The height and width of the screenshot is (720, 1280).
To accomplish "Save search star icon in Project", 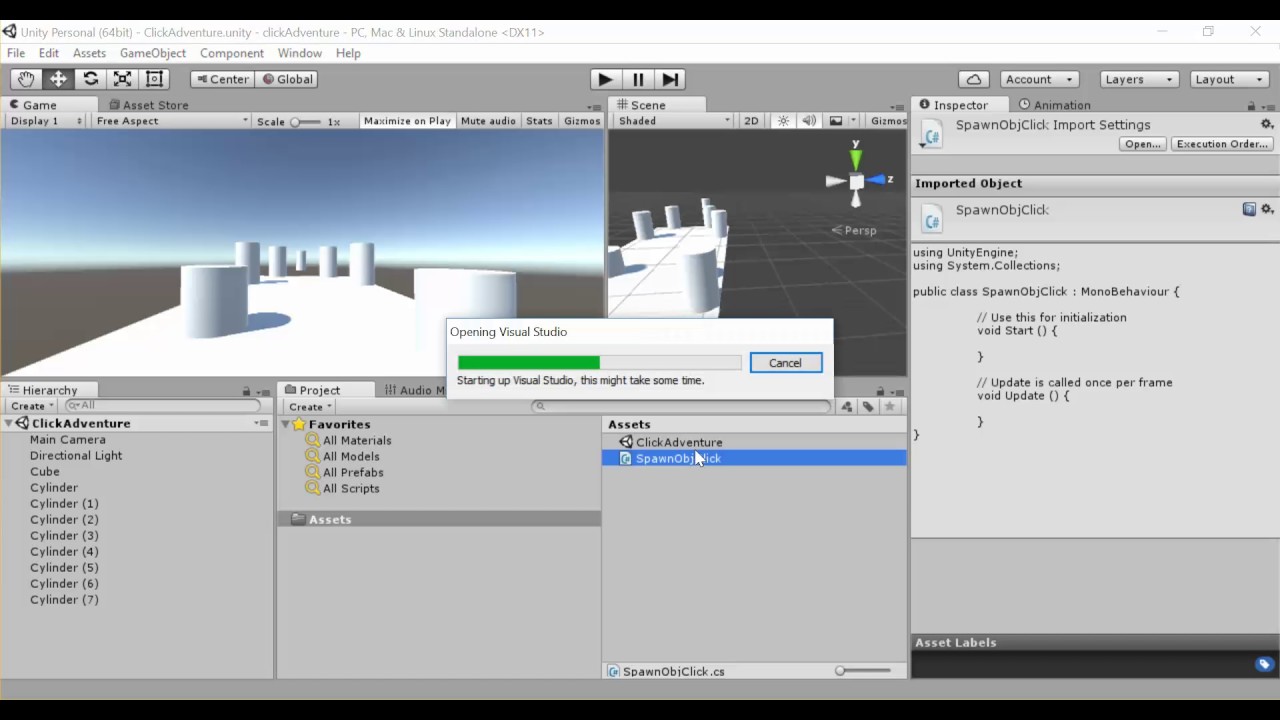I will [x=890, y=406].
